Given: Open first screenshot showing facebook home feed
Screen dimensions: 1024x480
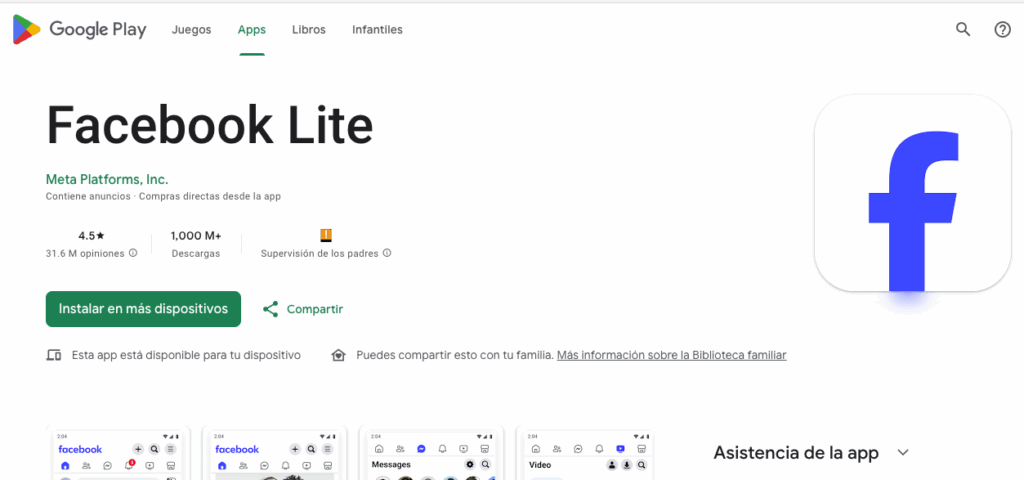Looking at the screenshot, I should tap(118, 453).
